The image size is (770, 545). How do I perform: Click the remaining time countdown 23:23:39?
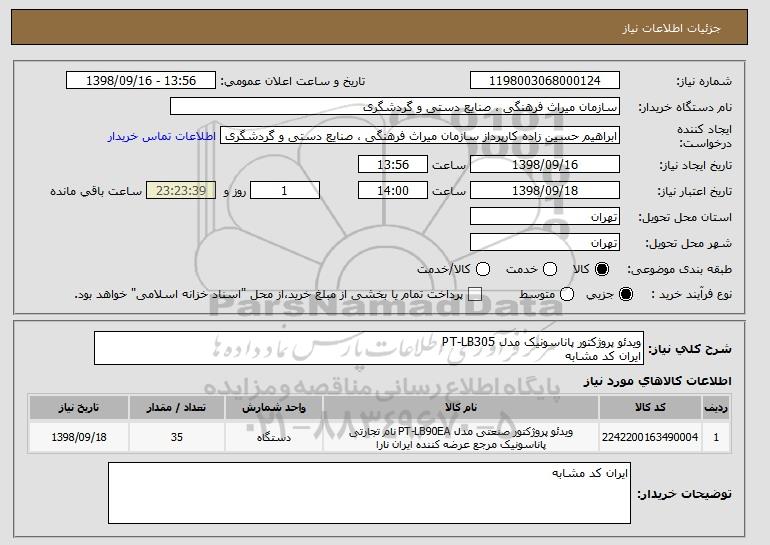tap(181, 191)
